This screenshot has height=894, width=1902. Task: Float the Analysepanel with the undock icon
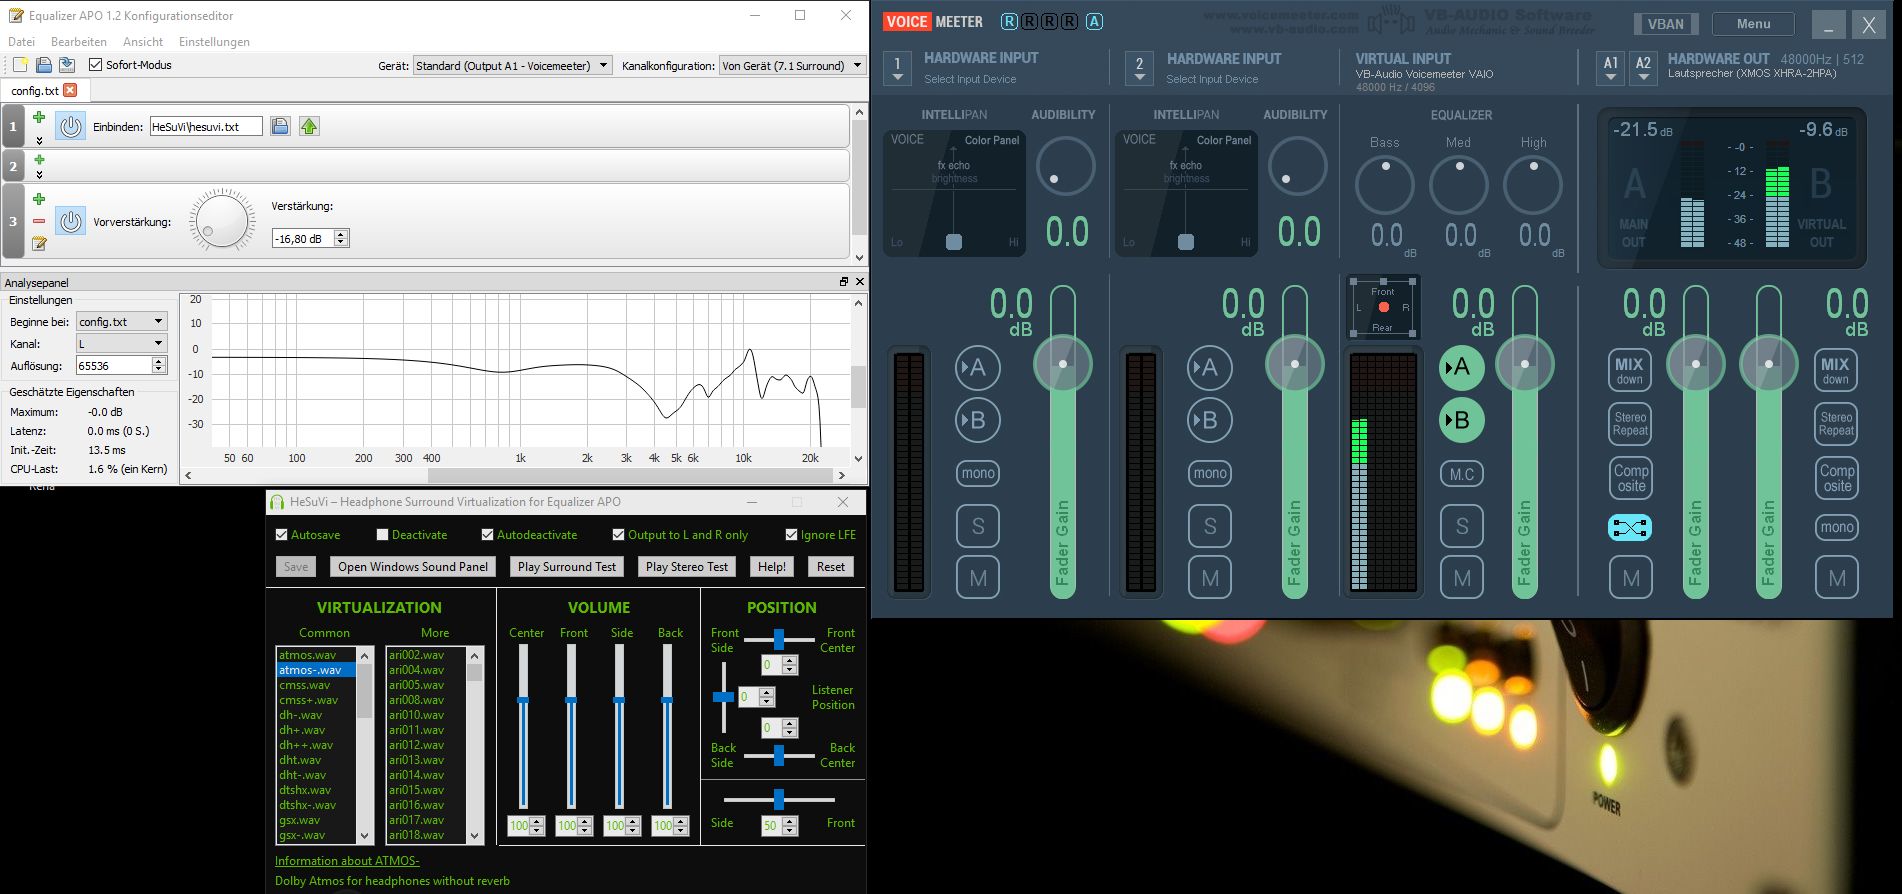844,282
